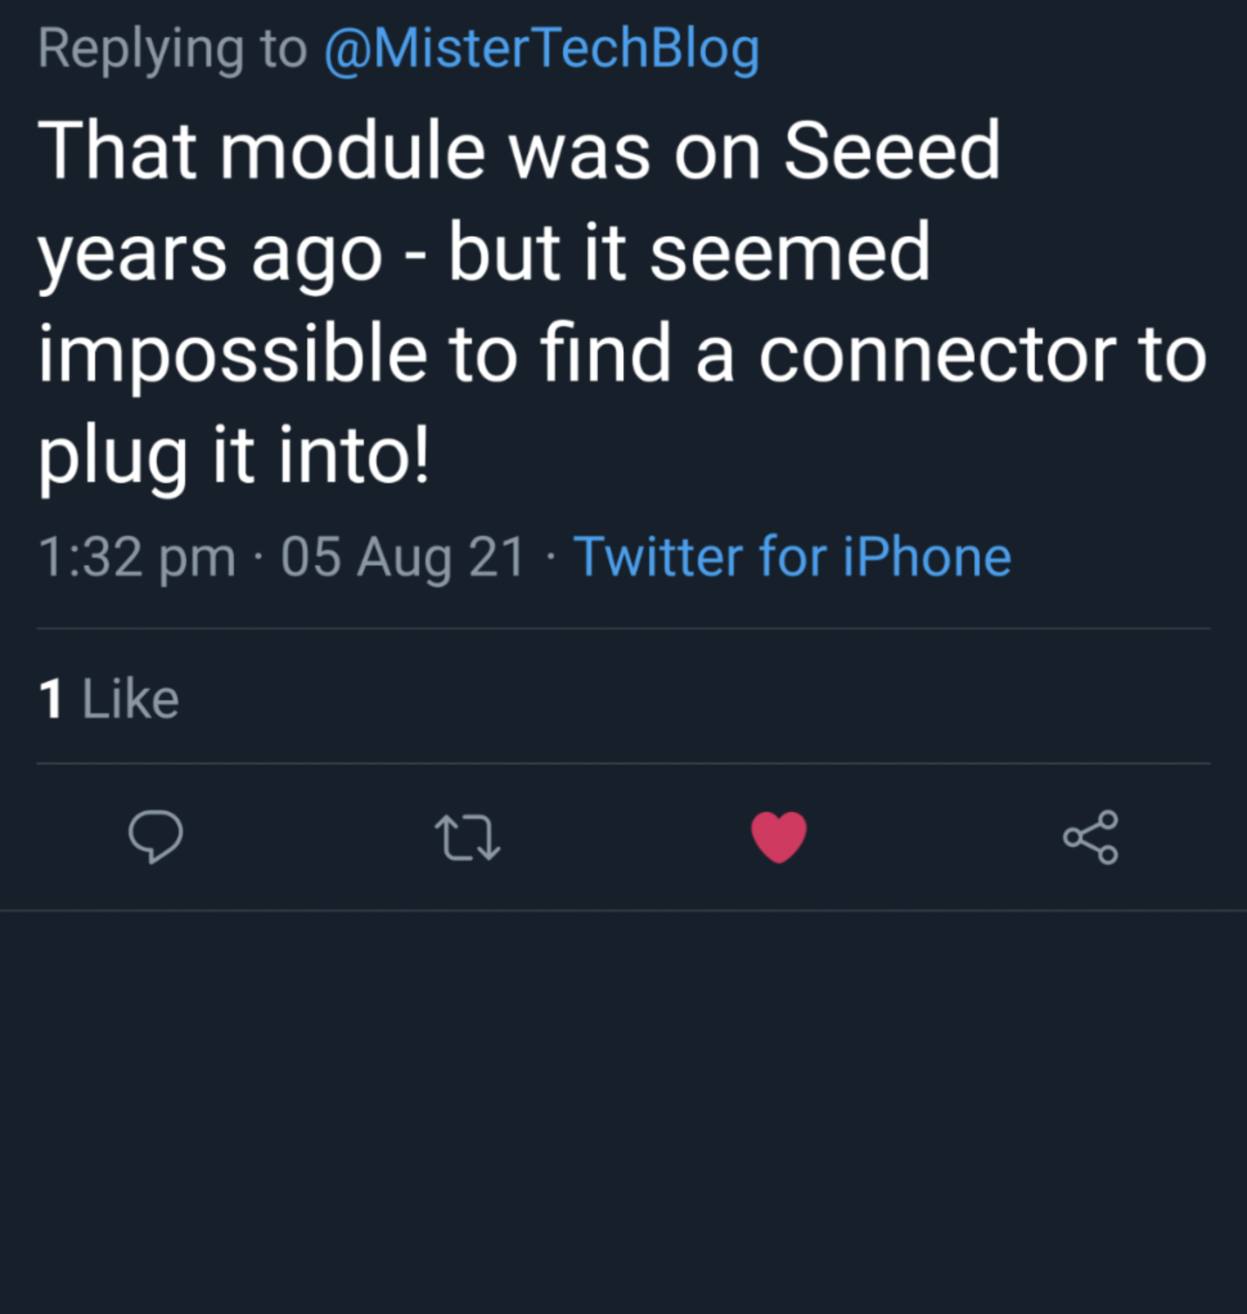Image resolution: width=1247 pixels, height=1314 pixels.
Task: Reply using the speech bubble icon
Action: click(x=155, y=837)
